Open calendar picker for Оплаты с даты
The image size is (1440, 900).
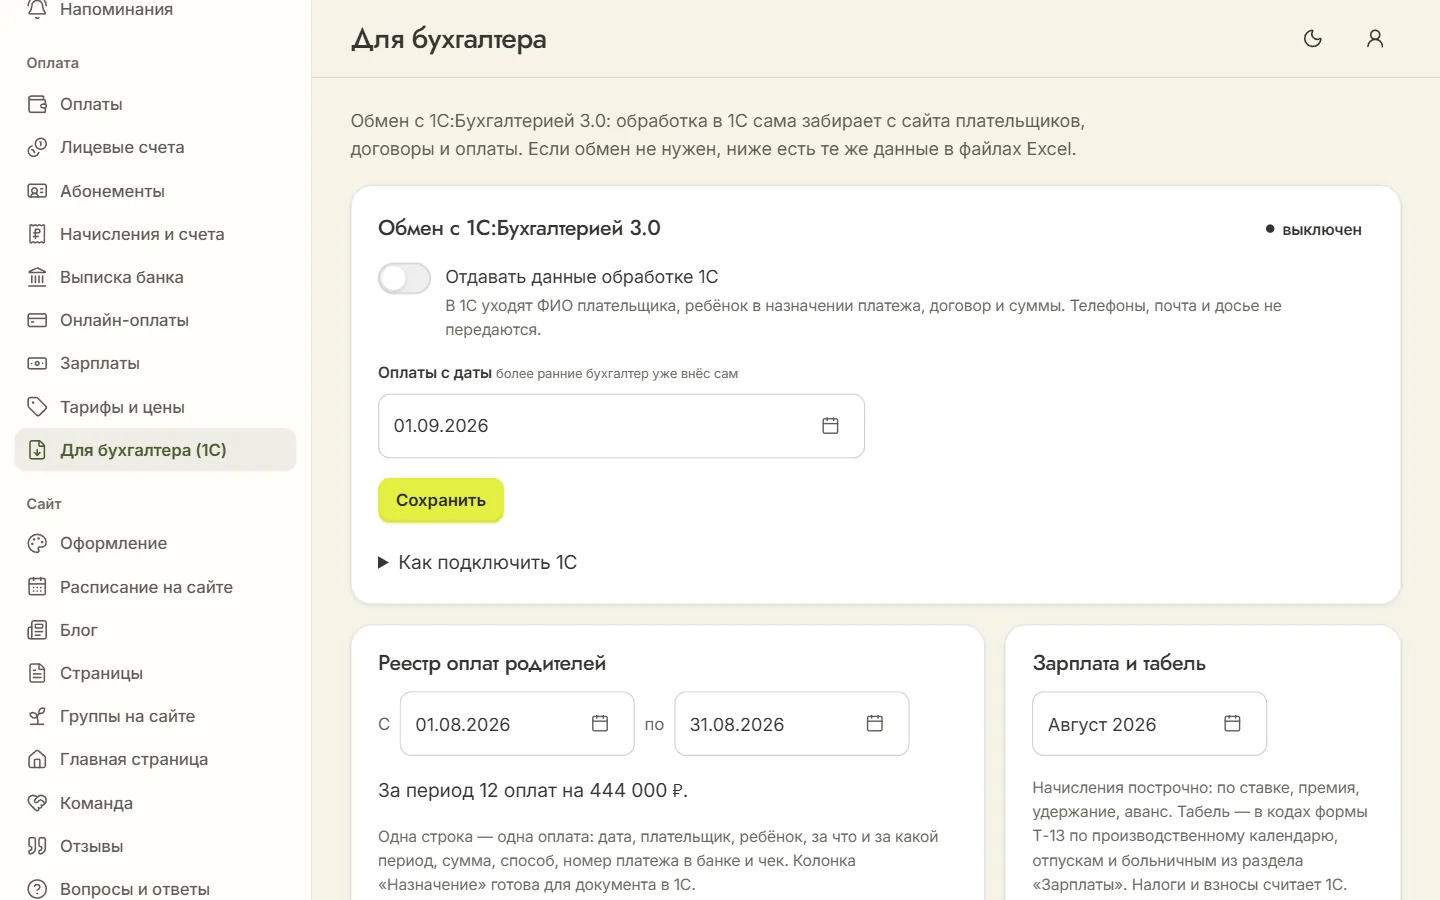coord(830,426)
